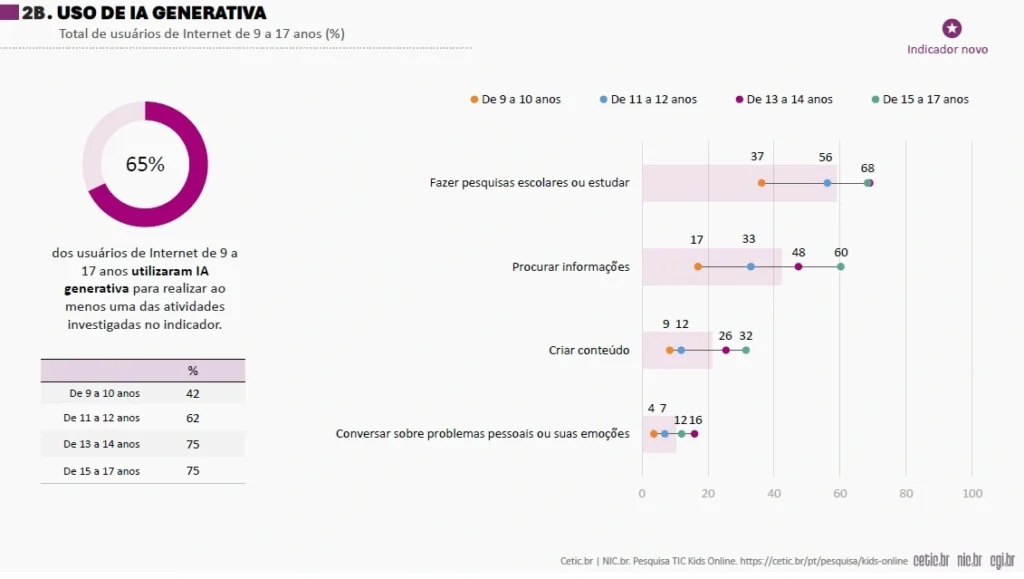Click the nic.br logo
This screenshot has height=579, width=1024.
tap(970, 560)
